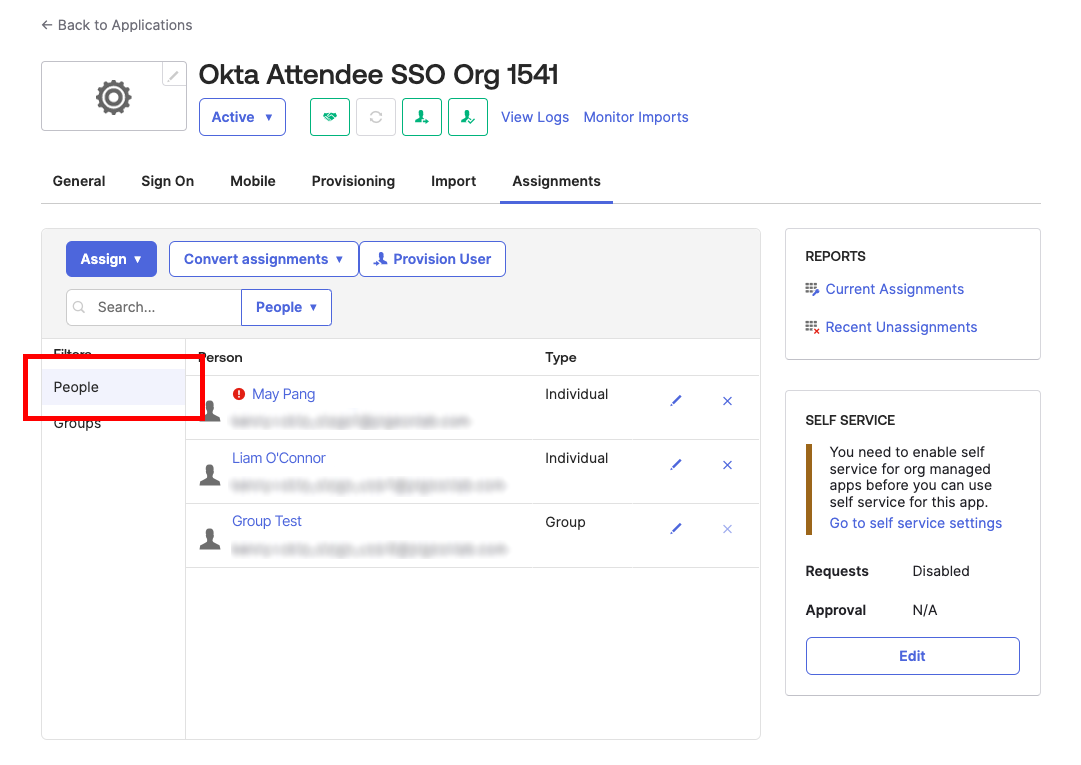Click the Type column header
1081x765 pixels.
560,358
